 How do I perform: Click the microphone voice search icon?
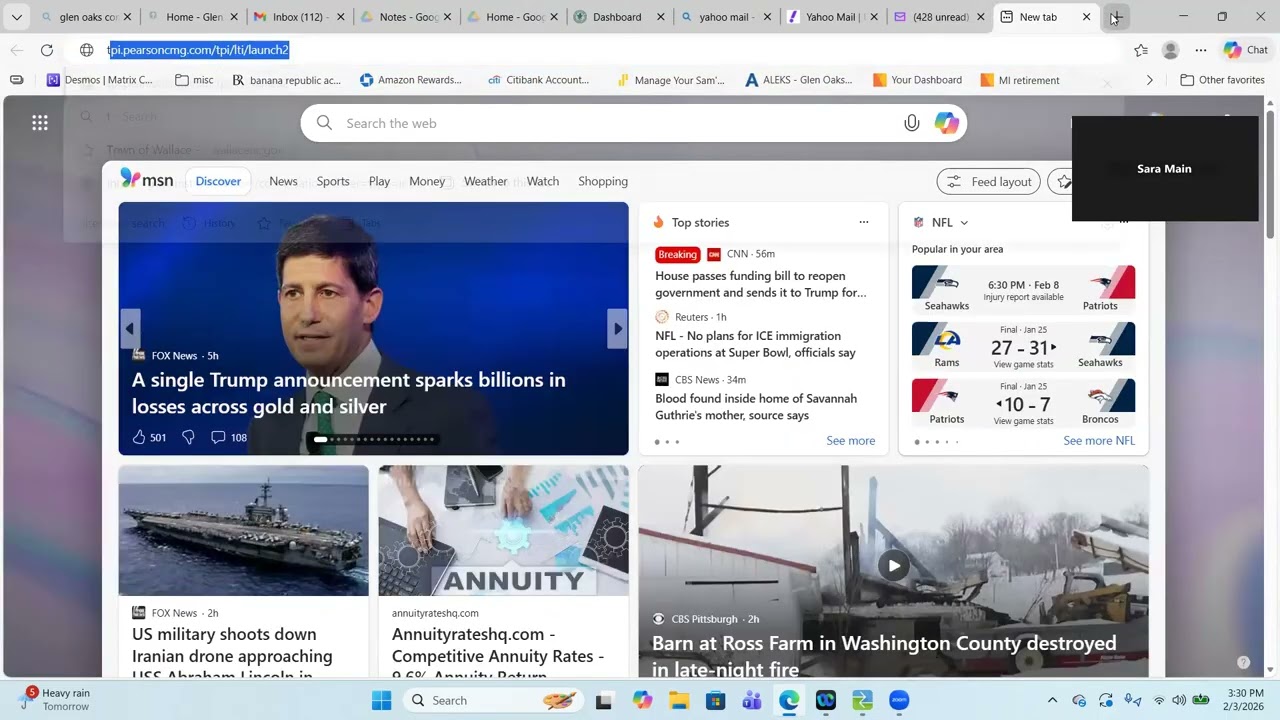911,123
